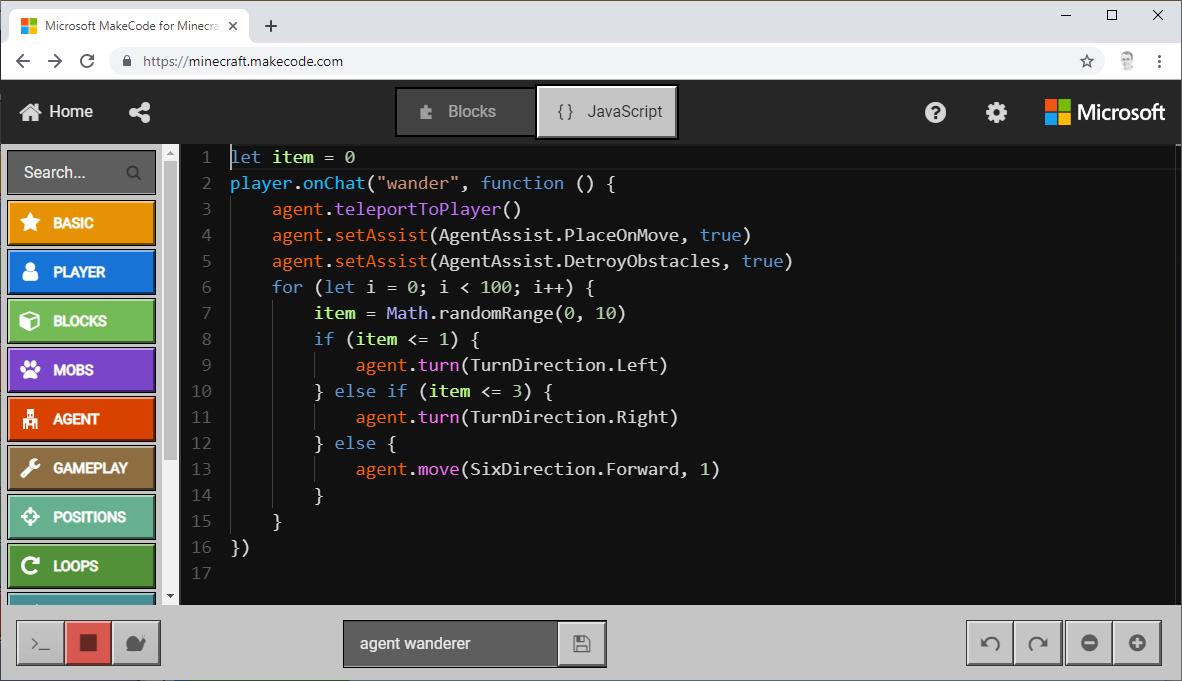Open the share project icon
Screen dimensions: 1182x681
pyautogui.click(x=139, y=112)
